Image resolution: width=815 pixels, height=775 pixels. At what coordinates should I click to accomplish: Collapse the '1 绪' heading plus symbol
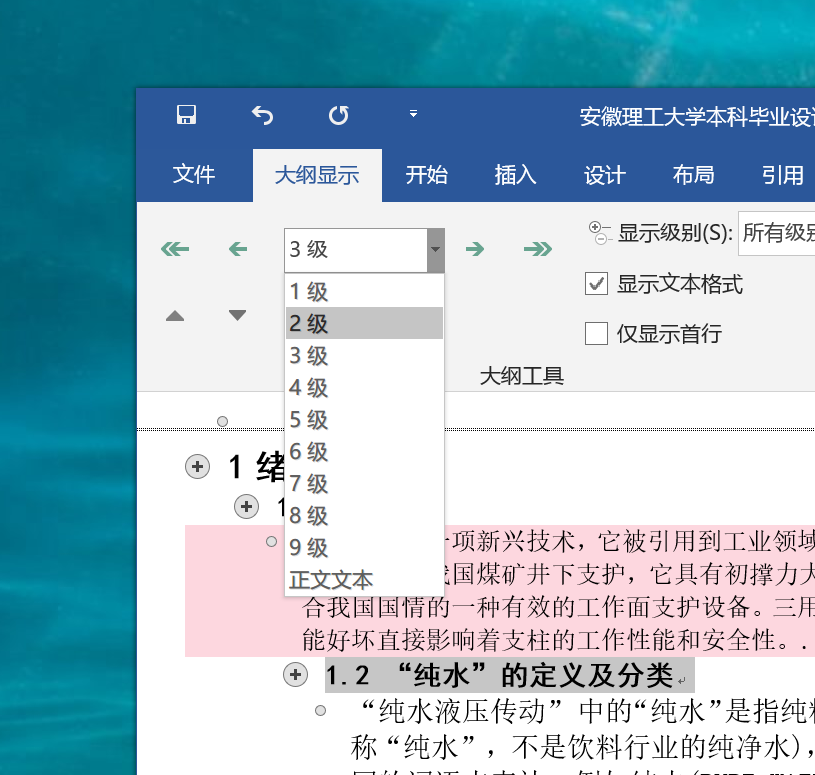coord(198,466)
